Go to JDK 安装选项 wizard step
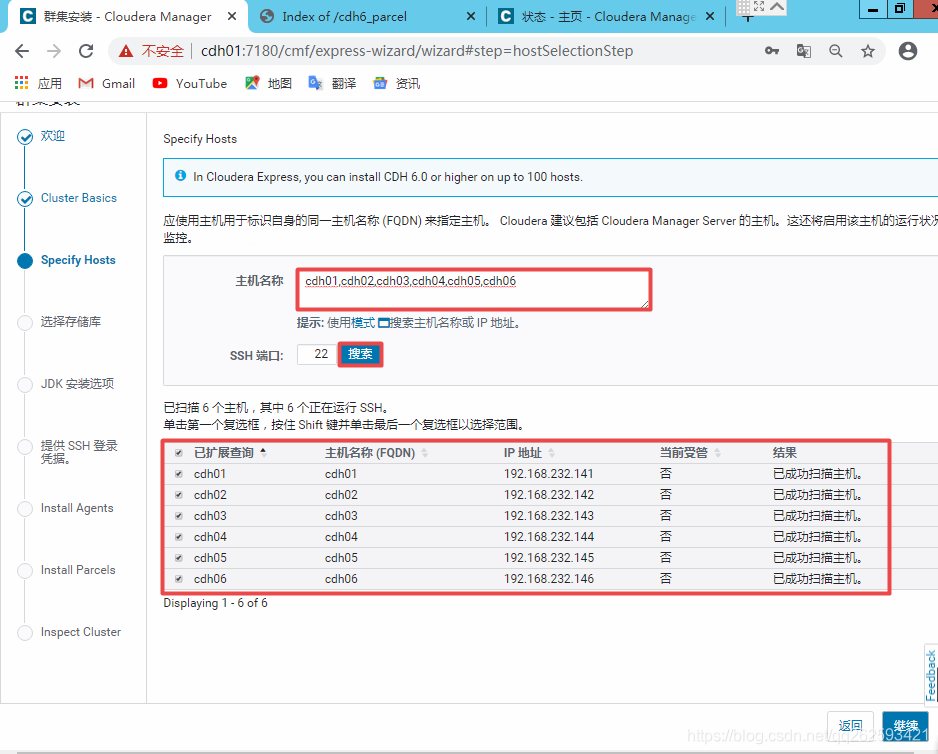This screenshot has width=938, height=754. tap(77, 384)
